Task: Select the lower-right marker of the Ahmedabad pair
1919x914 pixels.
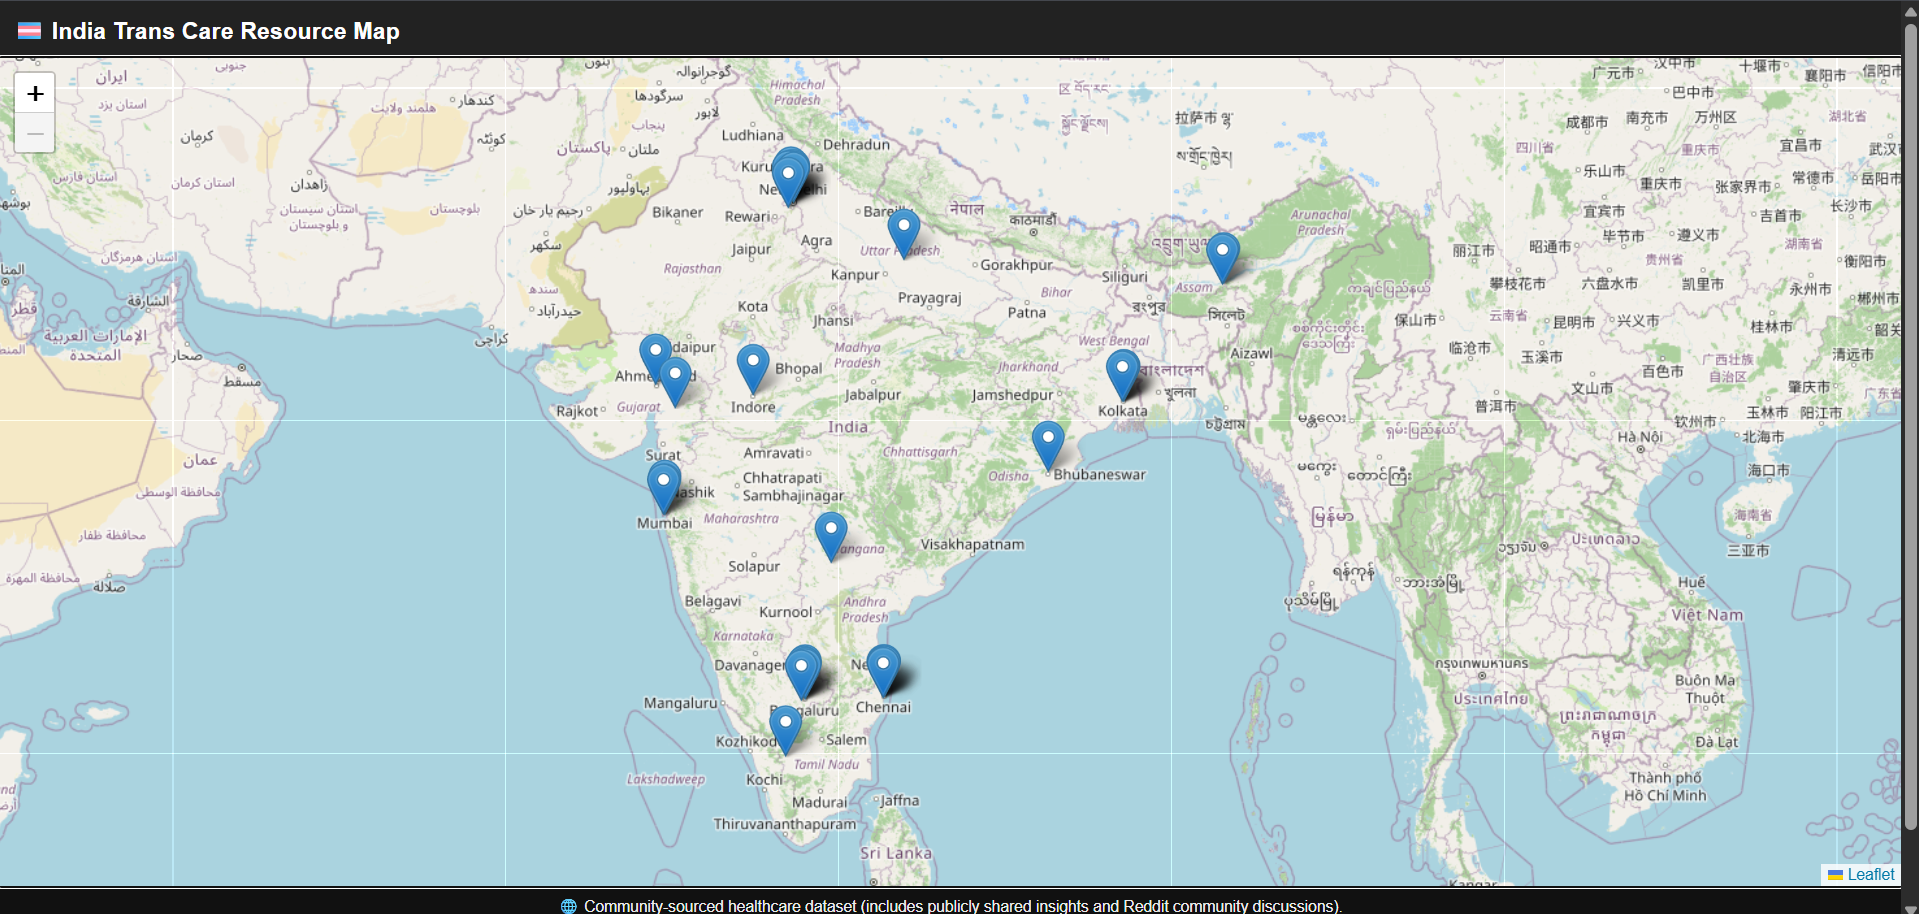Action: [675, 381]
